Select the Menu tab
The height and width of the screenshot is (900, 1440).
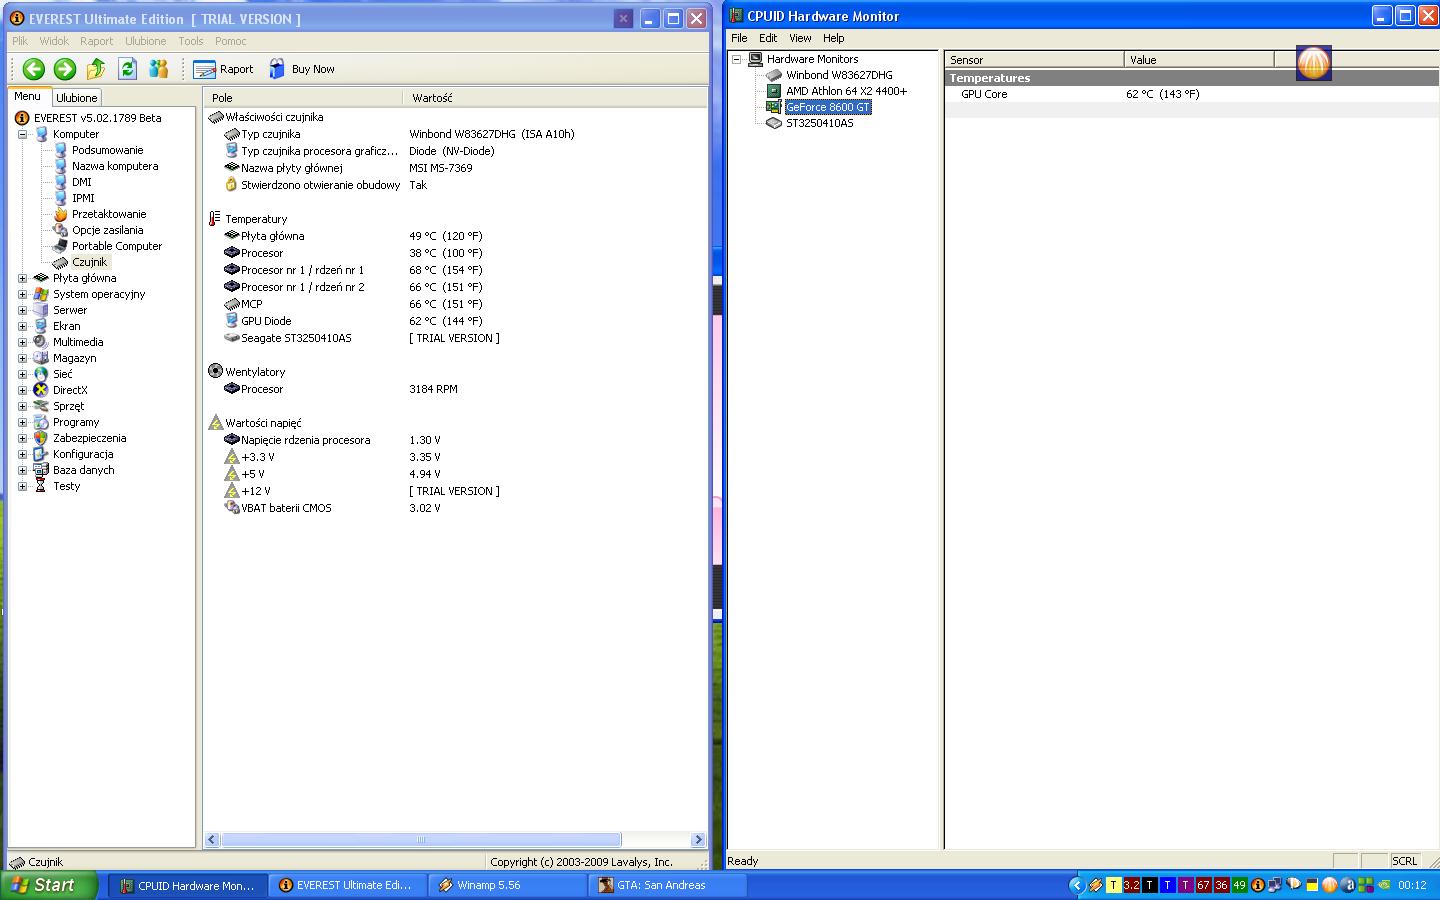(28, 97)
